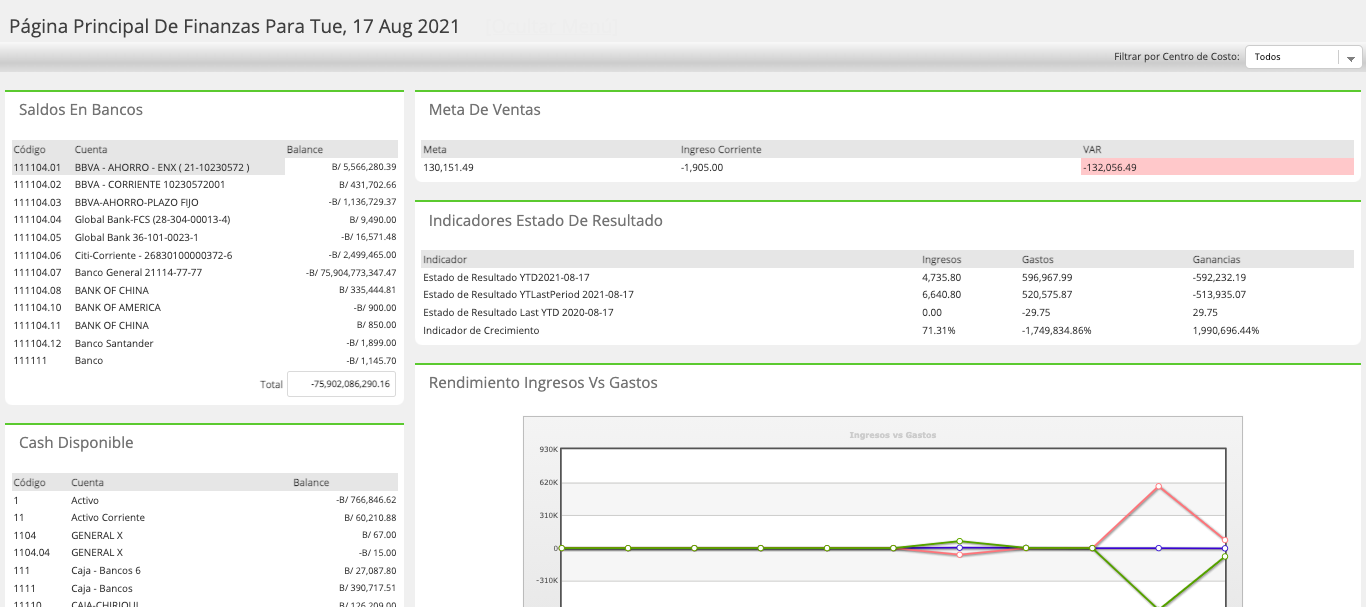Select Estado de Resultado YTDLastPeriod 2021-08-17 row
1366x607 pixels.
[887, 295]
